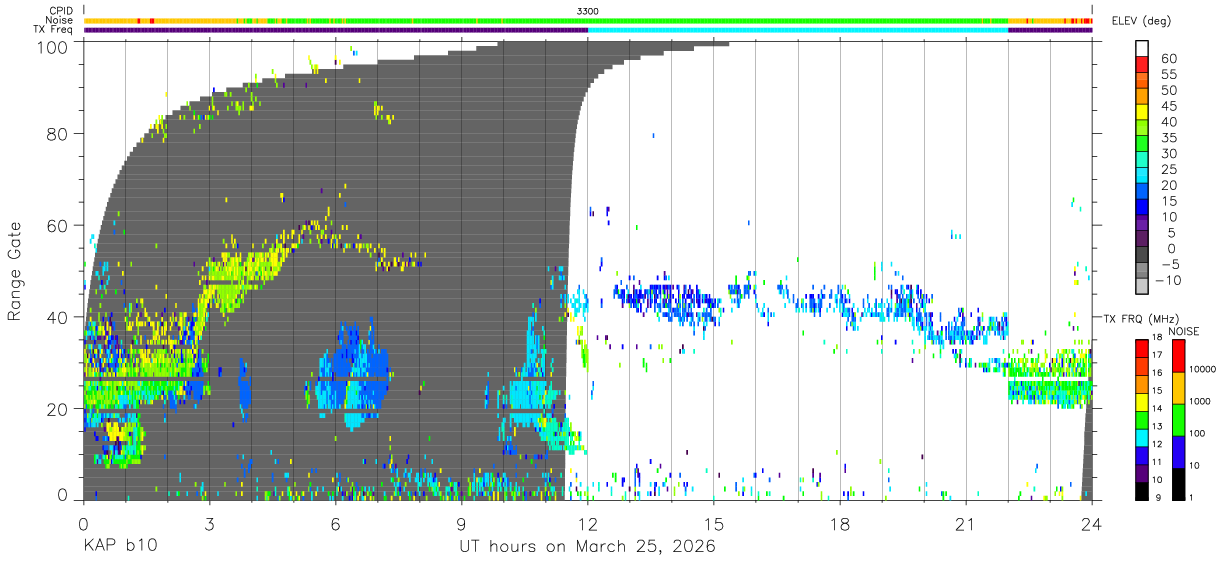Pick the black 1–10 noise swatch

coord(1177,482)
